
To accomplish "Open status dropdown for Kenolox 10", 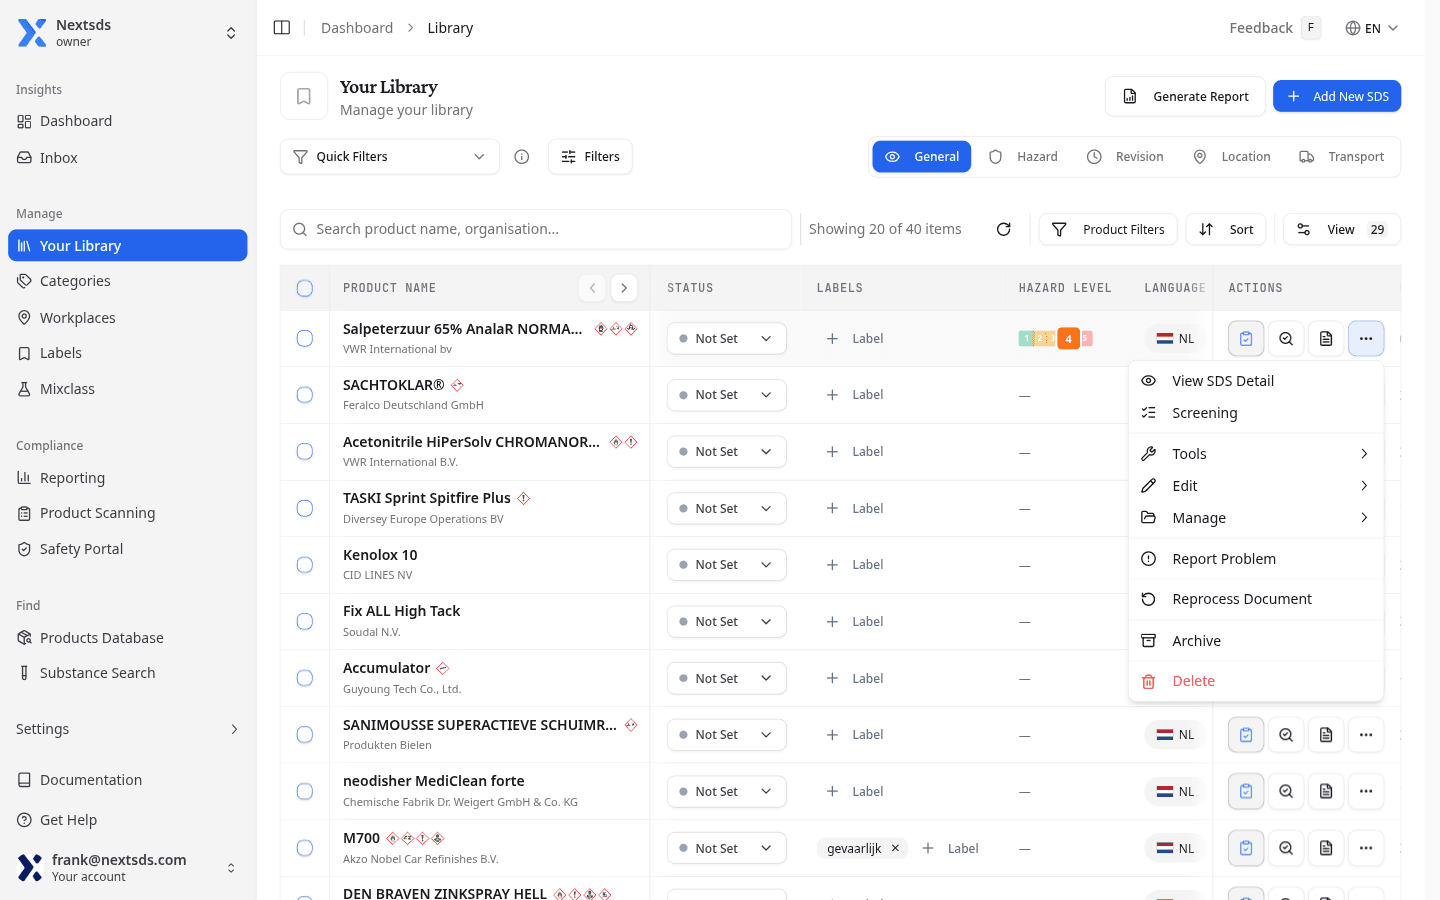I will (727, 565).
